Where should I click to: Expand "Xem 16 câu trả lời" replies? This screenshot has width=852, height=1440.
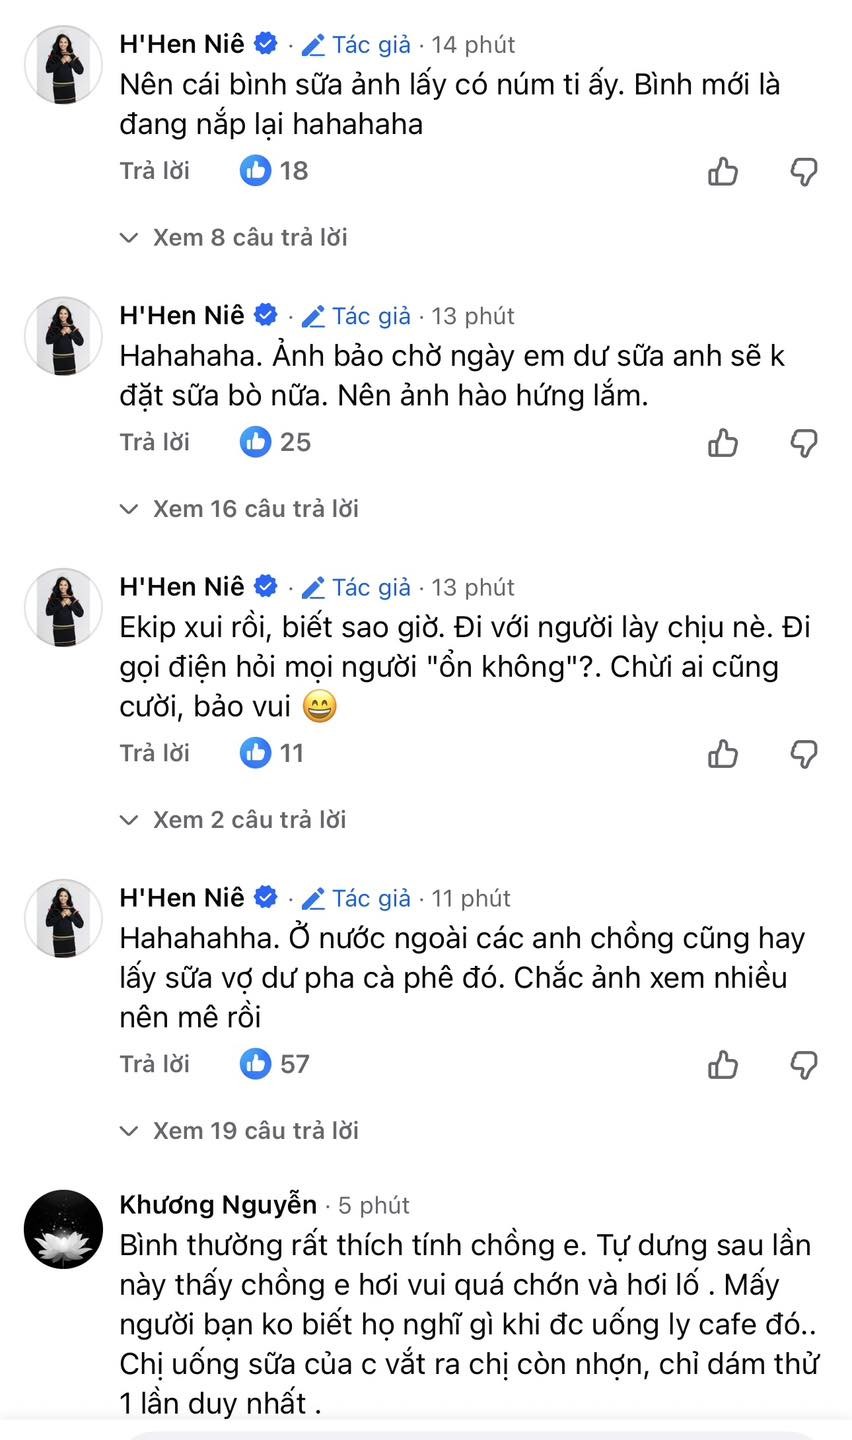256,508
